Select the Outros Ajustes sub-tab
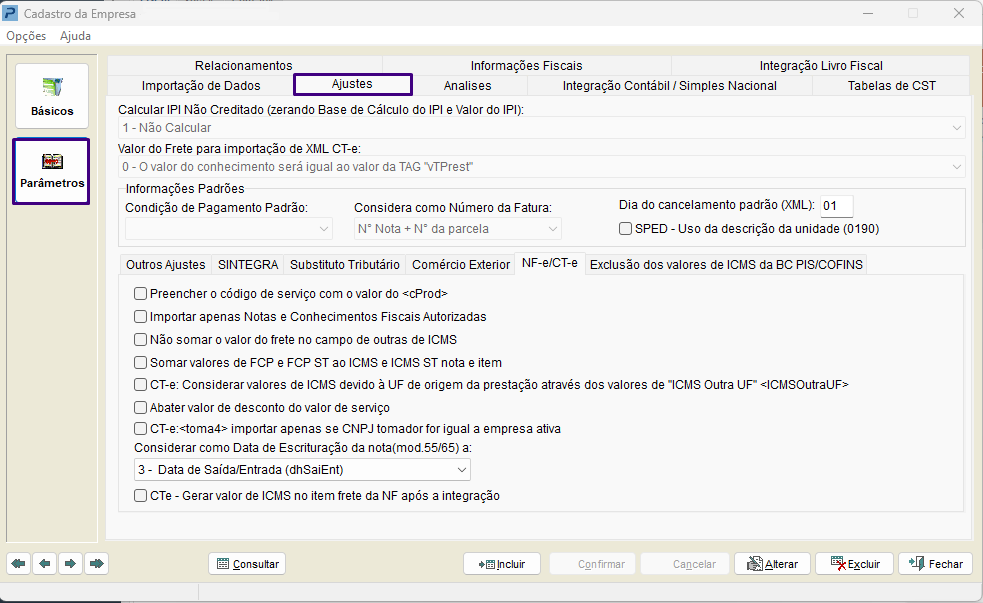 166,265
